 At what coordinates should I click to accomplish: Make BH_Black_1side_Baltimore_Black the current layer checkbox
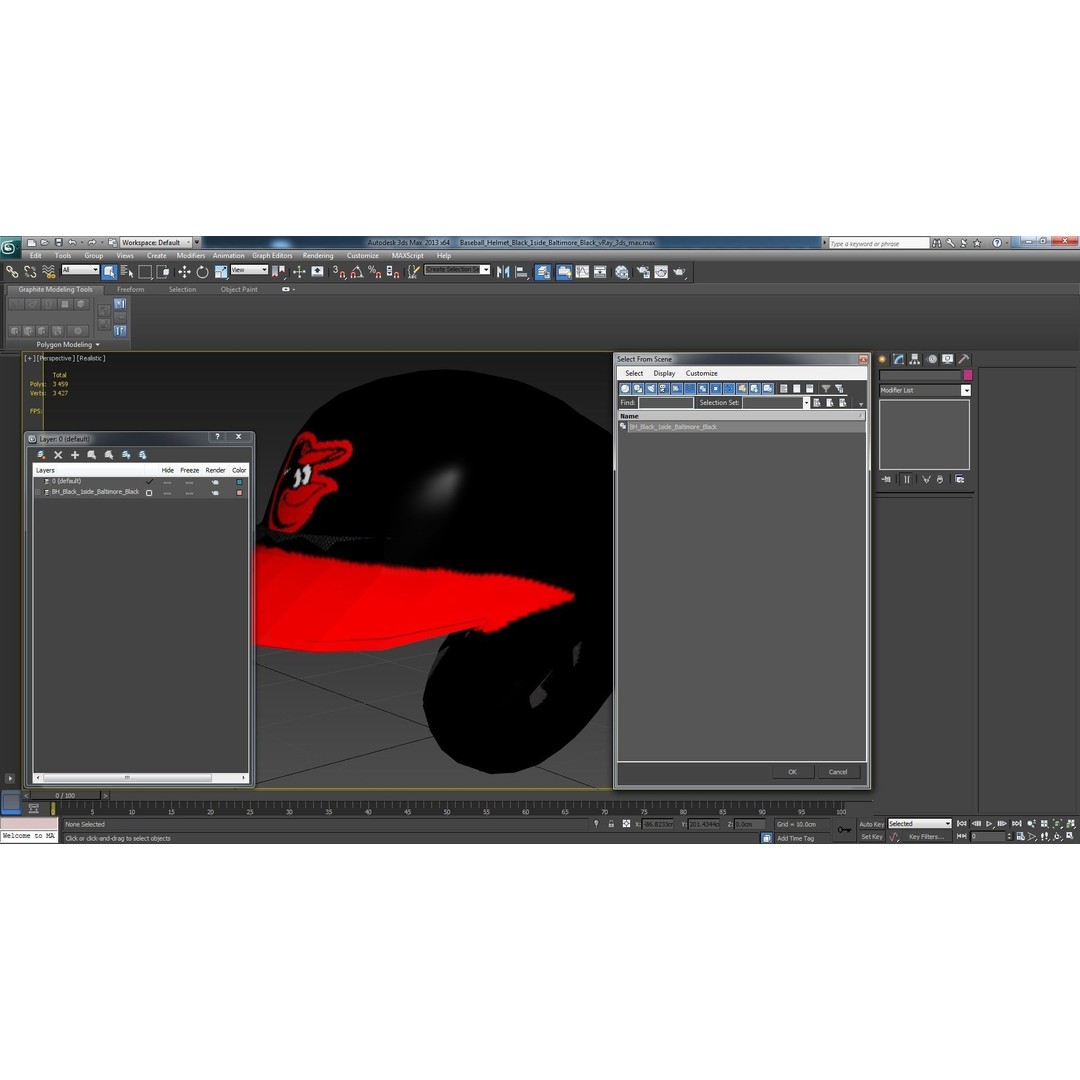pos(149,492)
